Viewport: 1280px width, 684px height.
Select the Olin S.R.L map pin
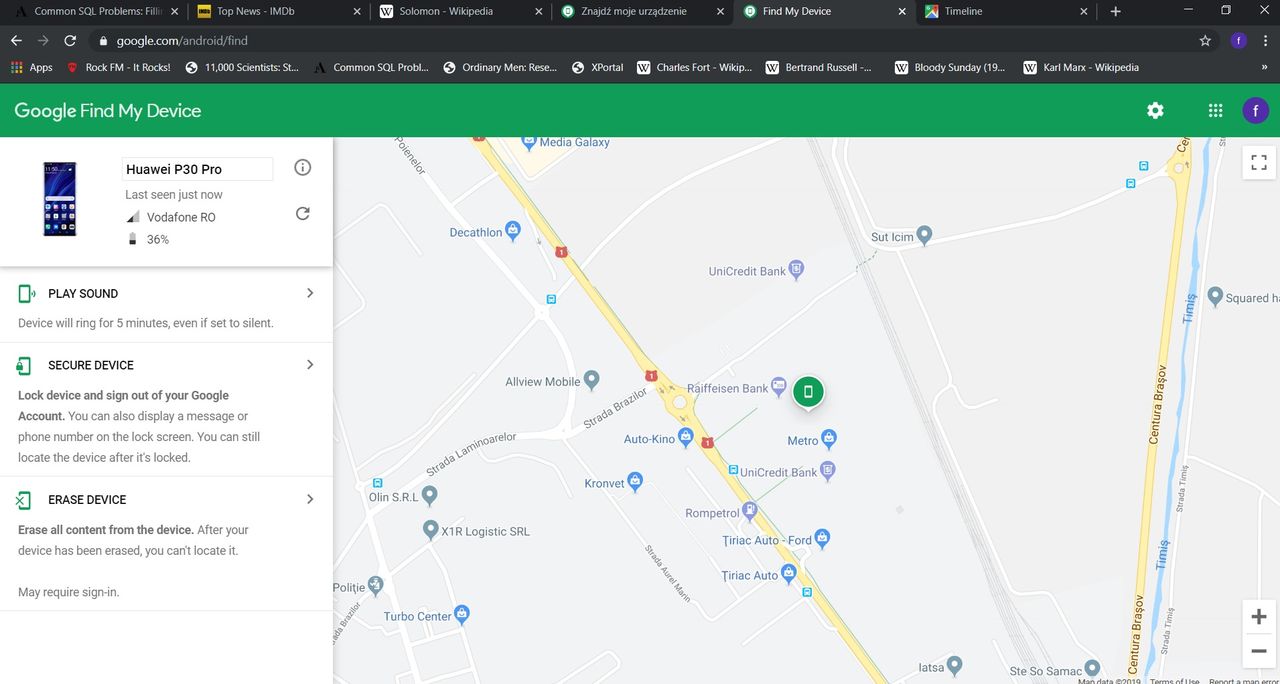[430, 496]
